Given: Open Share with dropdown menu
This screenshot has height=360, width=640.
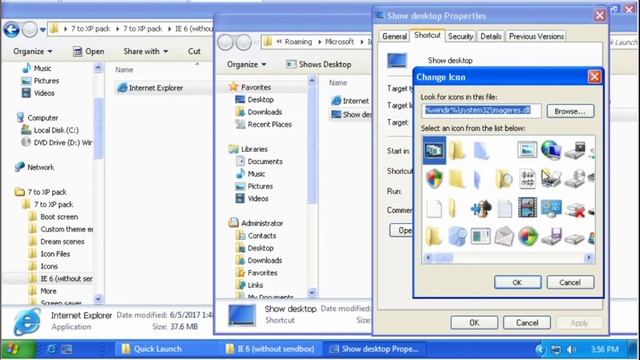Looking at the screenshot, I should click(x=146, y=51).
